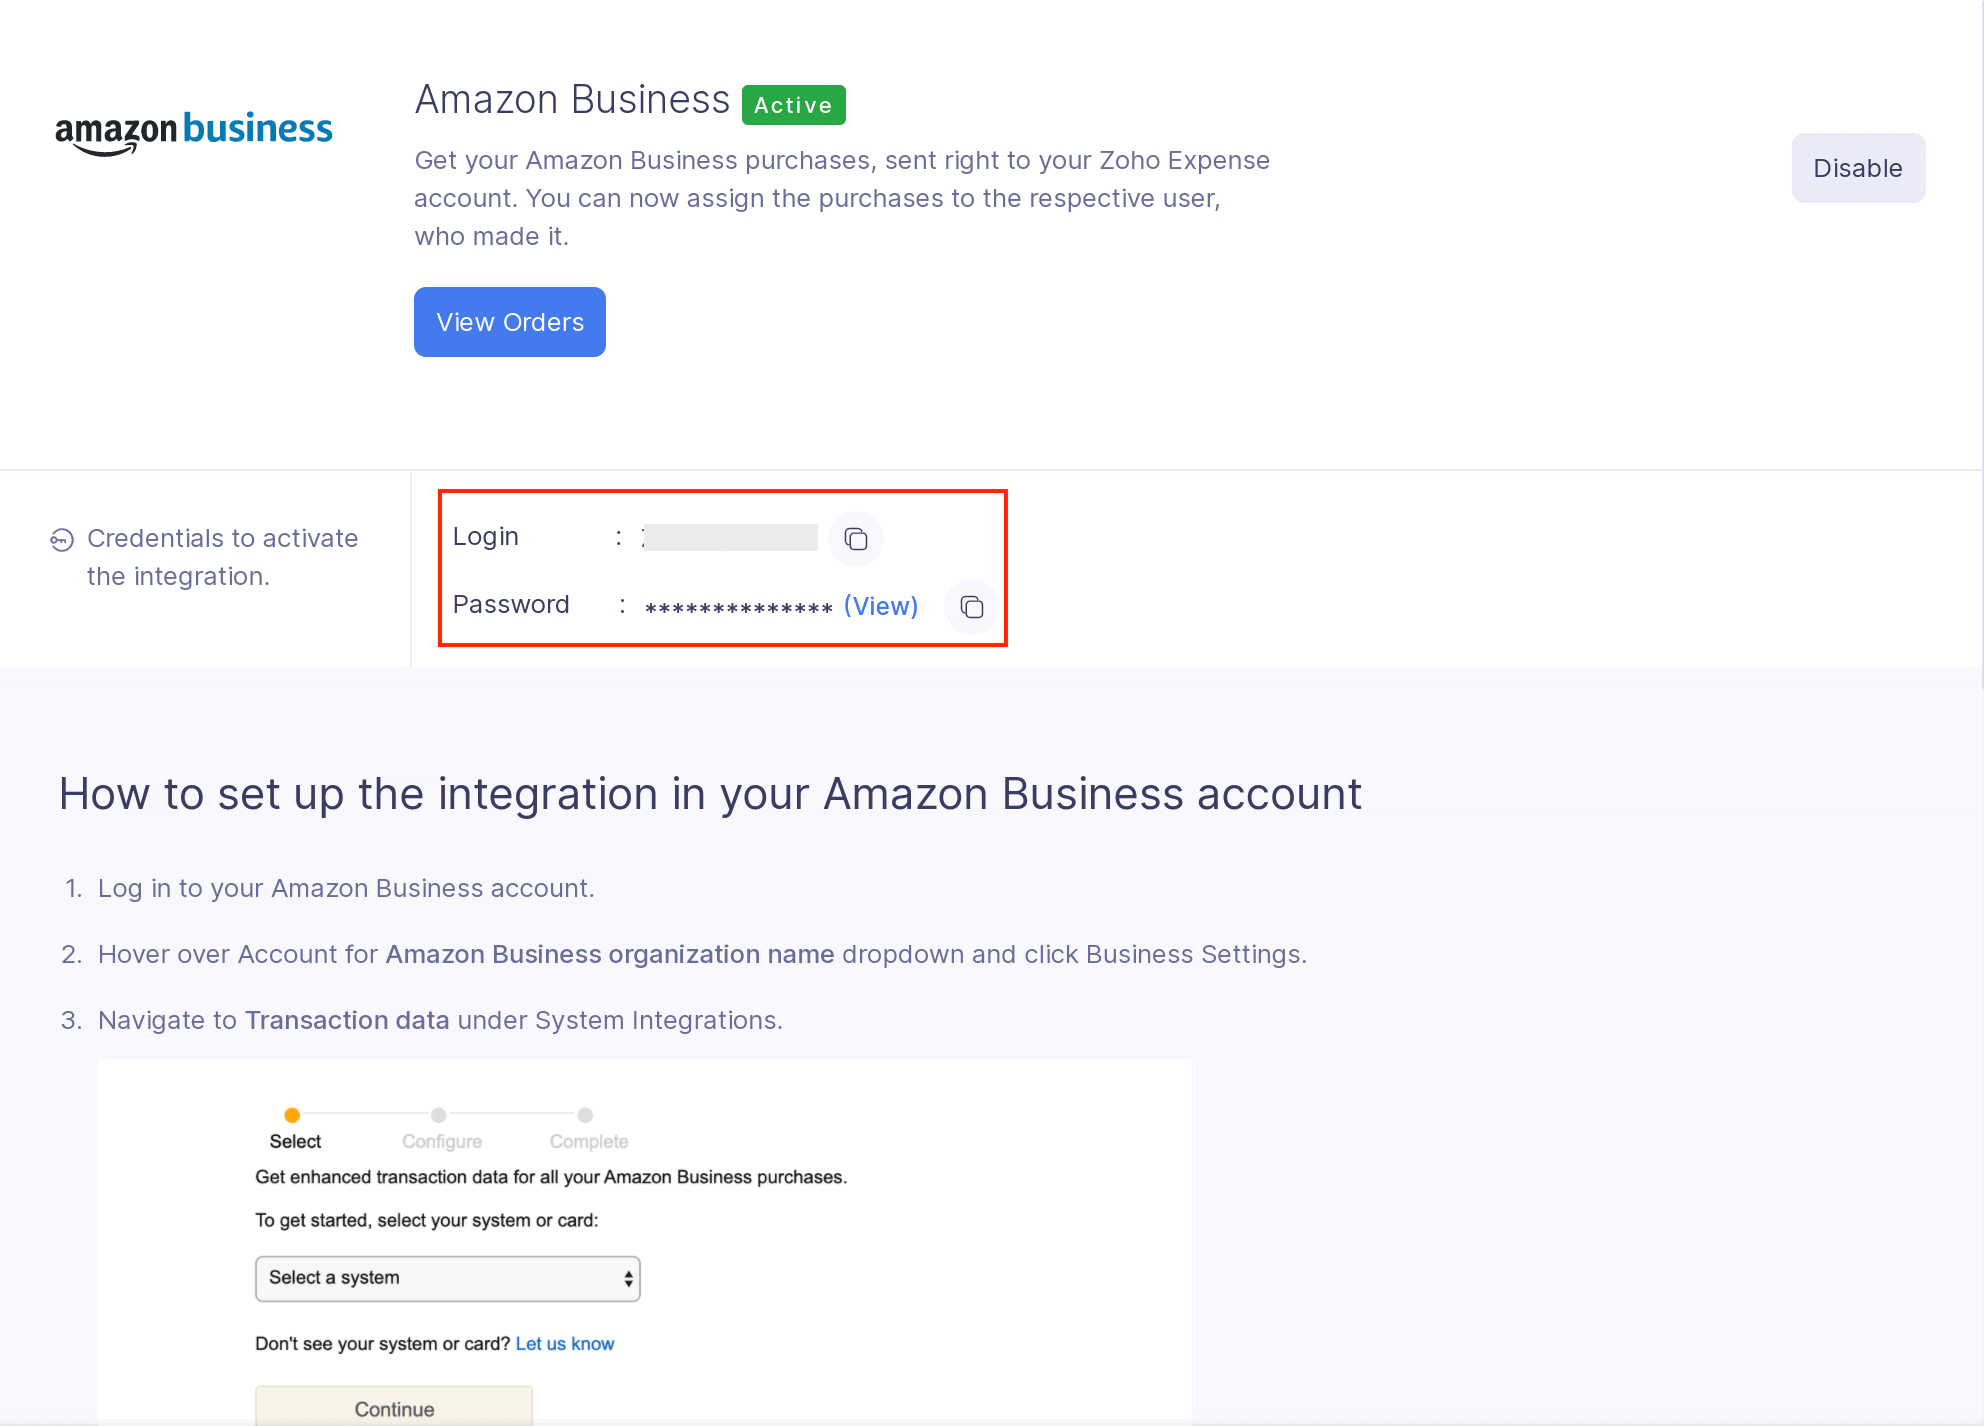Copy the Password credential value

coord(971,607)
